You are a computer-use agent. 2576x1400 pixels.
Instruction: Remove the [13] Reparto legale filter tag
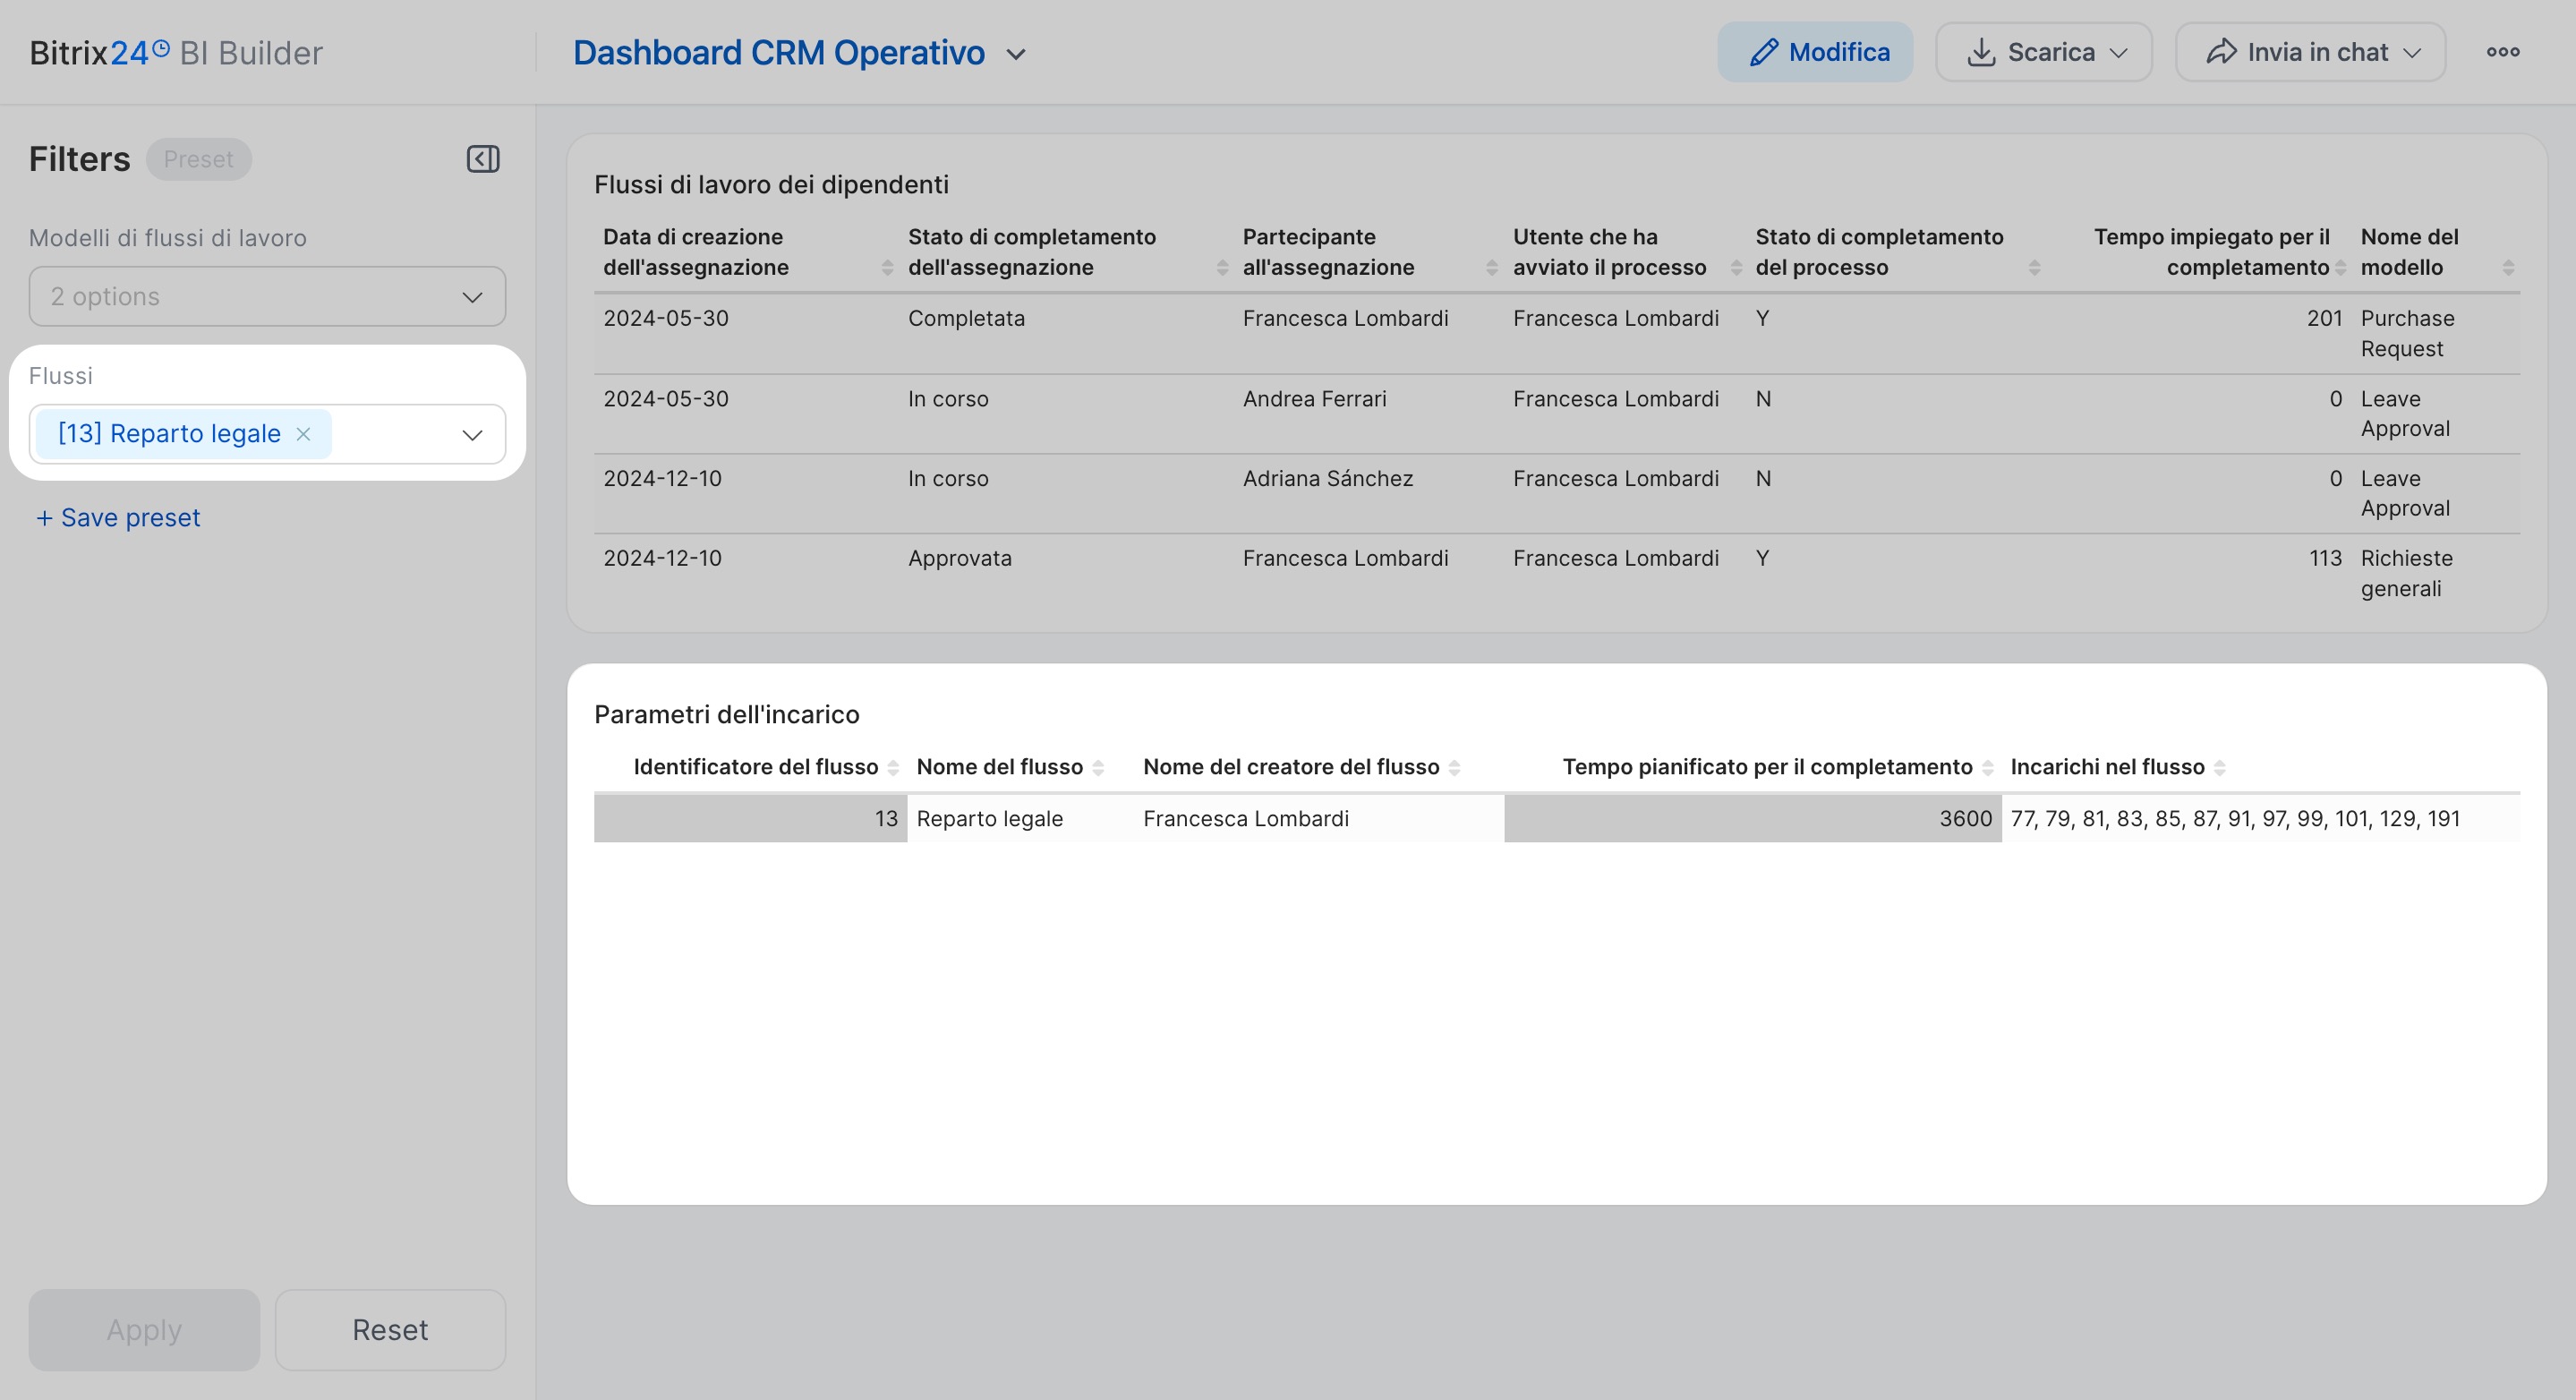[x=303, y=434]
